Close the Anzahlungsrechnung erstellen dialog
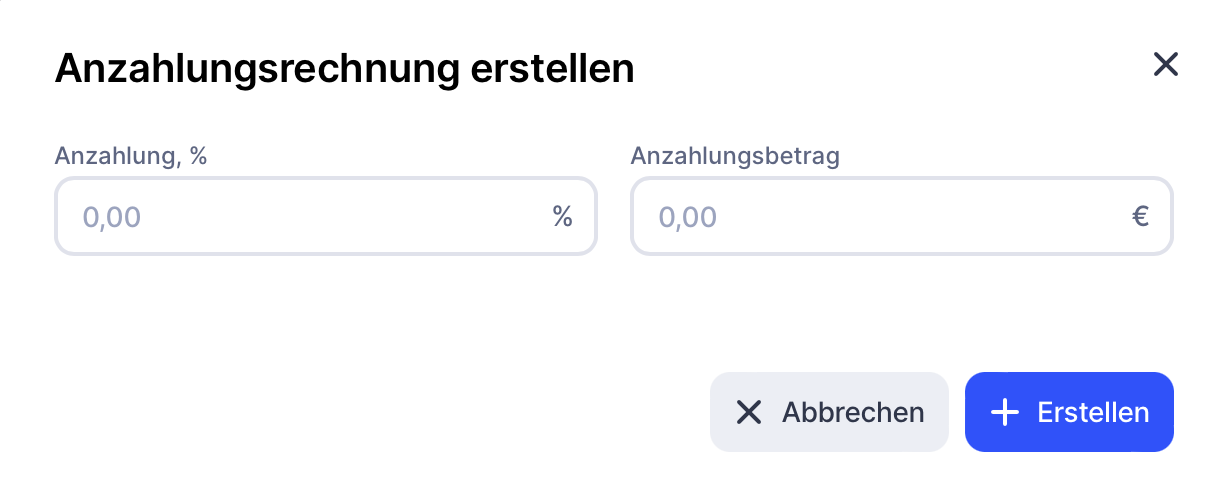The image size is (1224, 498). 1165,65
